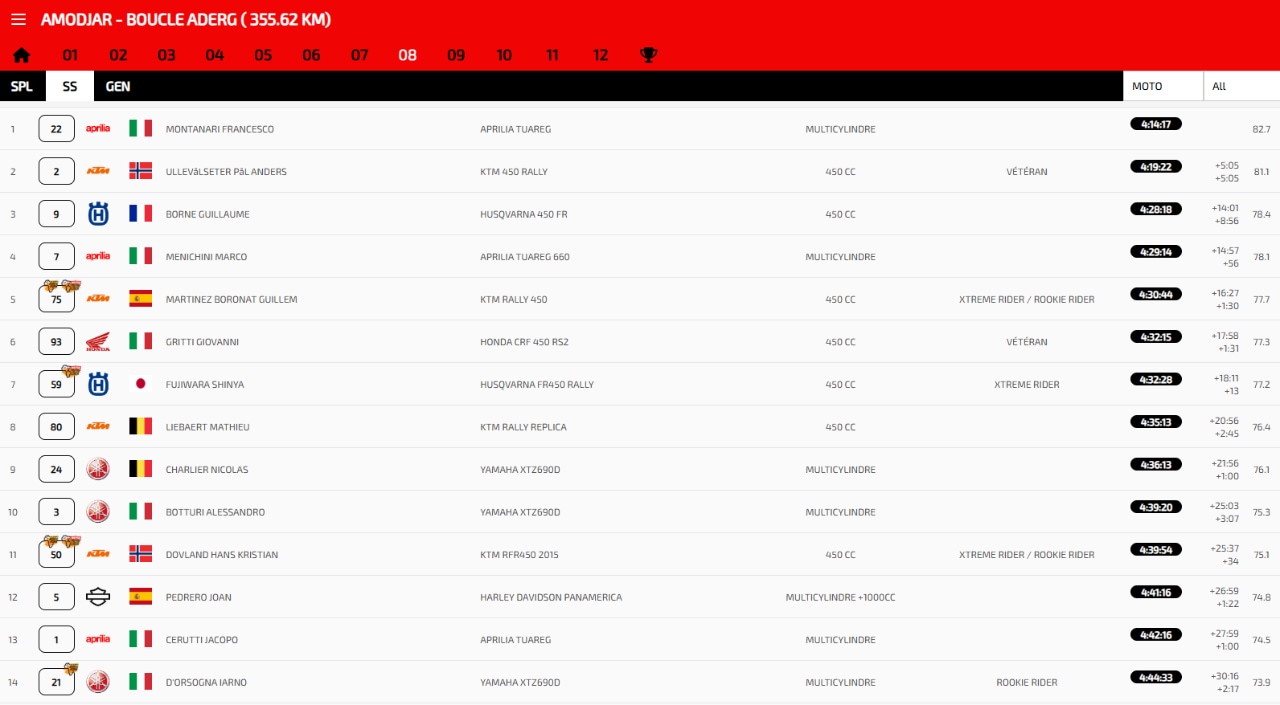Click Spanish flag next to Pedrero Joan
Screen dimensions: 1280x705
(140, 597)
